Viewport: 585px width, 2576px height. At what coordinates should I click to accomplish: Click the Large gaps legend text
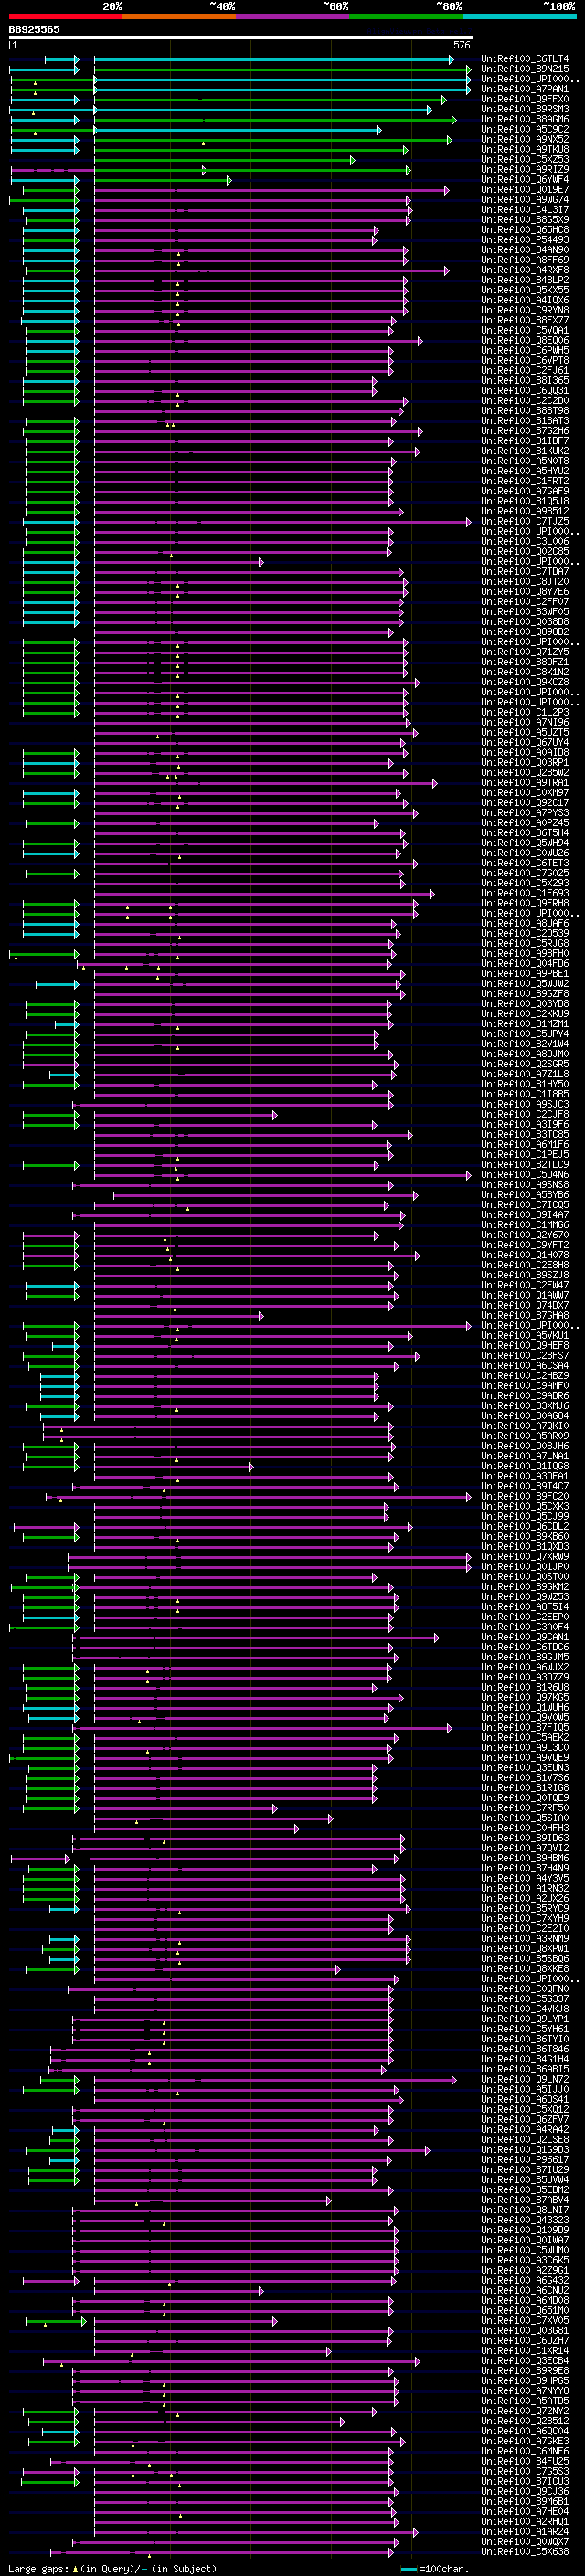click(x=112, y=2568)
